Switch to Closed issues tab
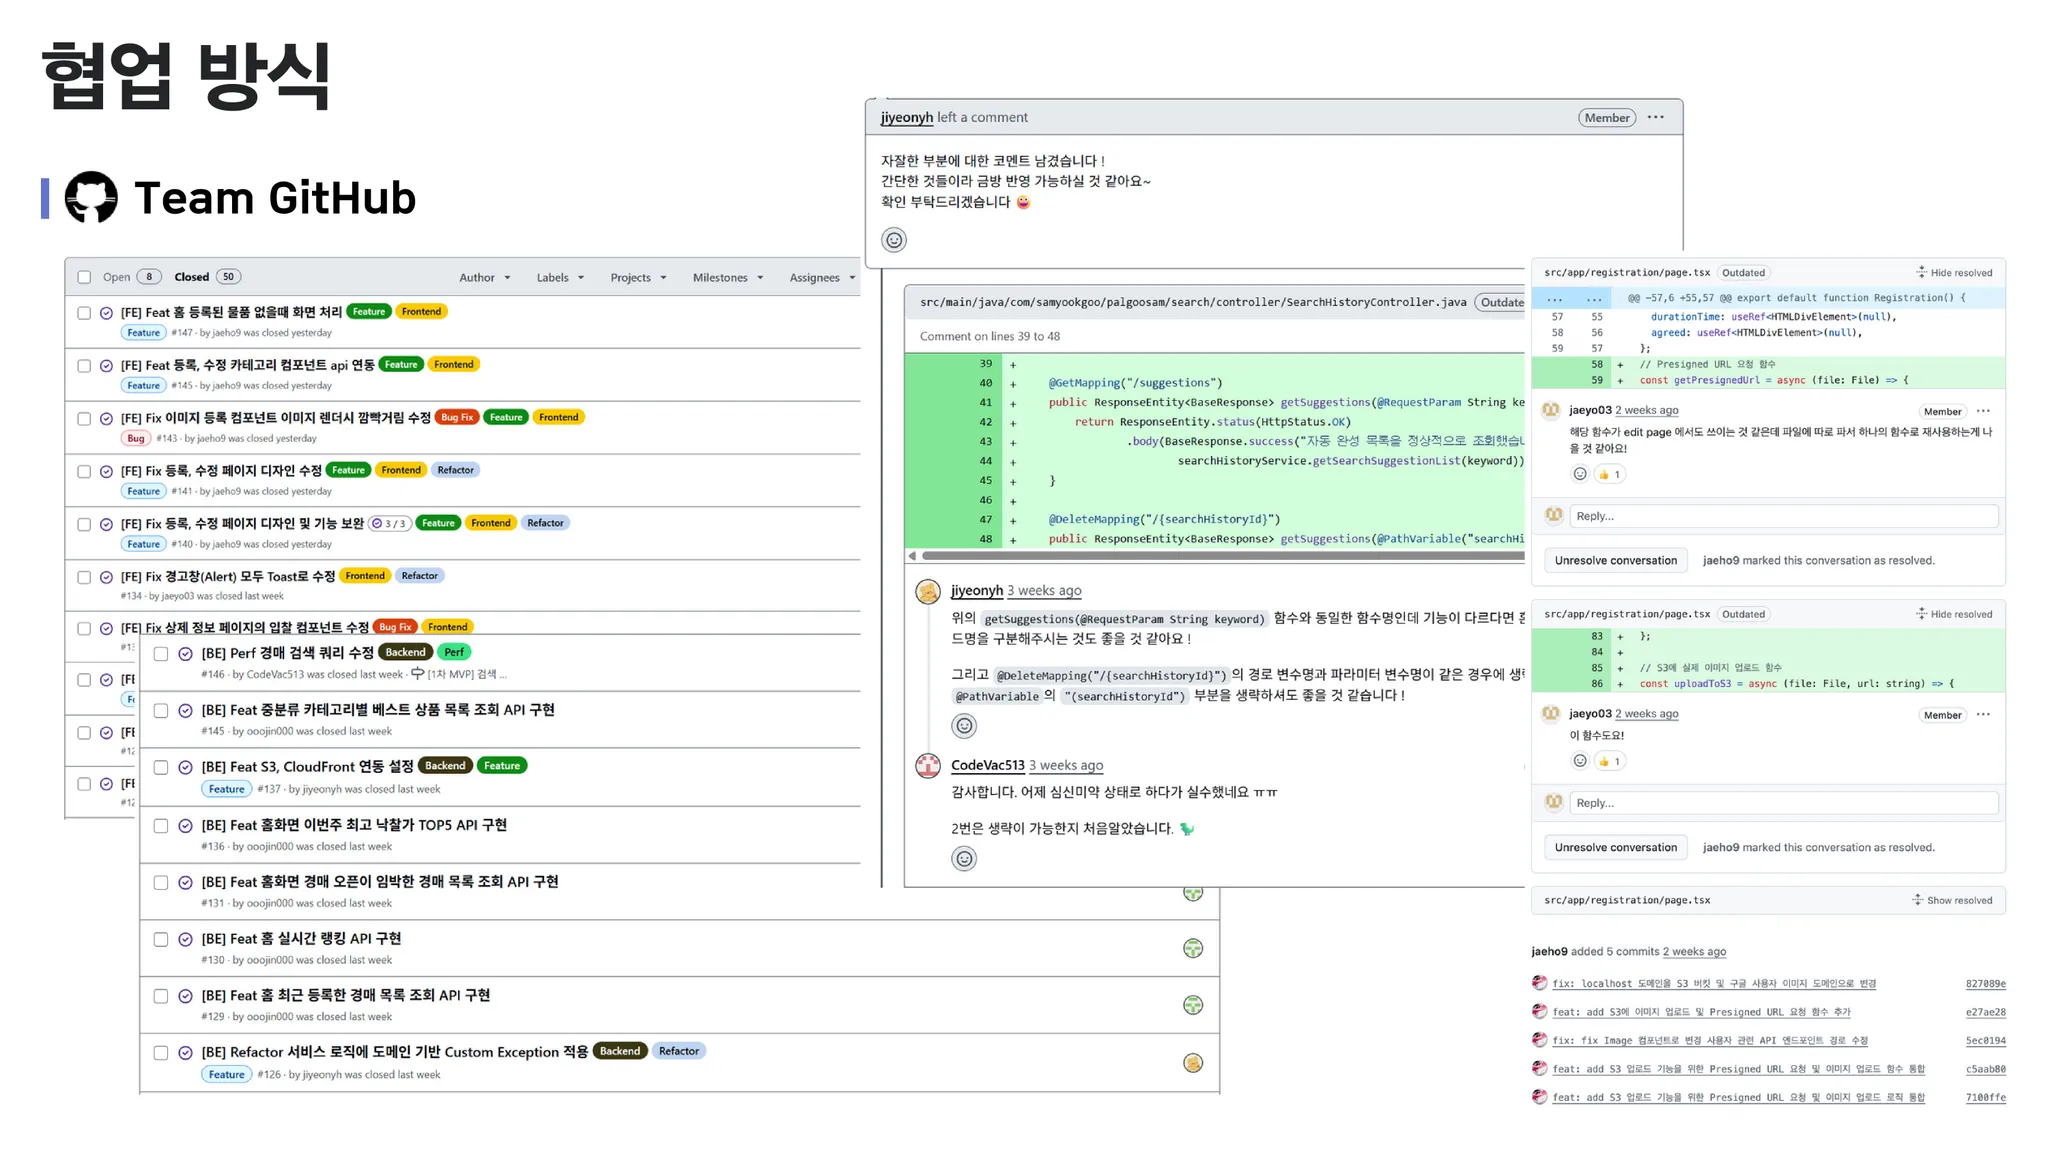 pos(207,277)
